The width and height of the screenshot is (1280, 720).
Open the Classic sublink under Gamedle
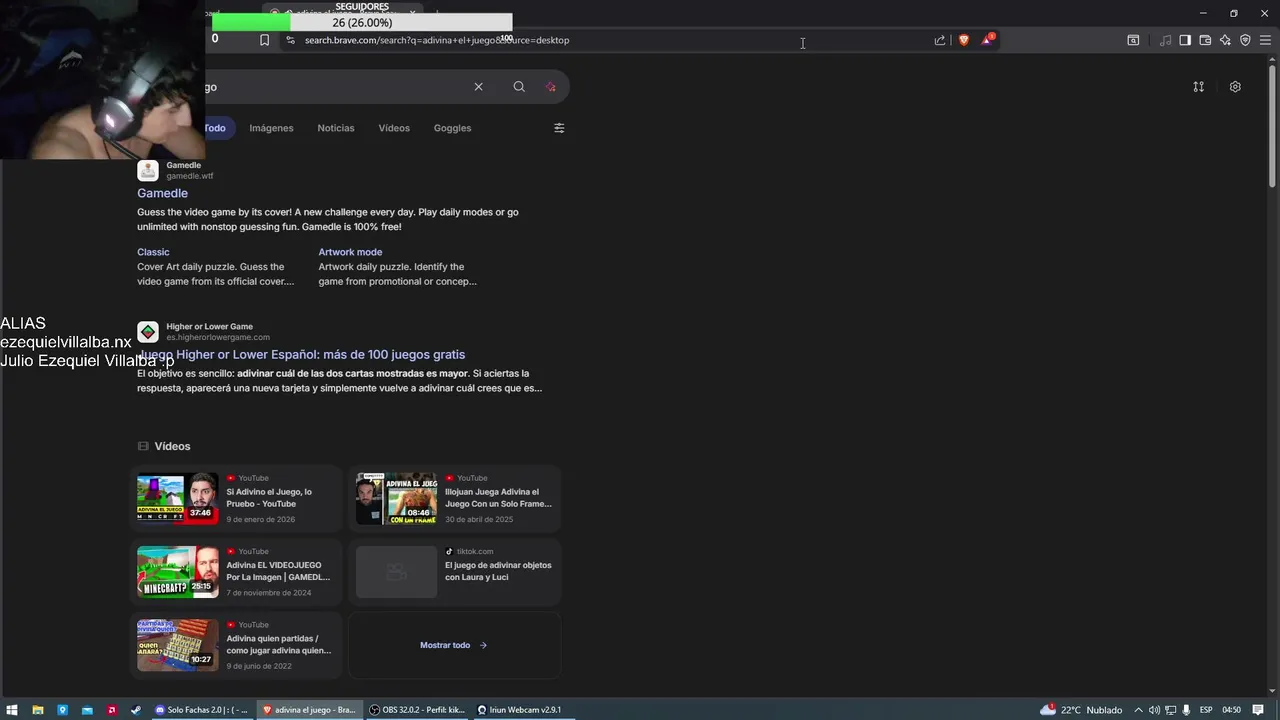click(153, 252)
